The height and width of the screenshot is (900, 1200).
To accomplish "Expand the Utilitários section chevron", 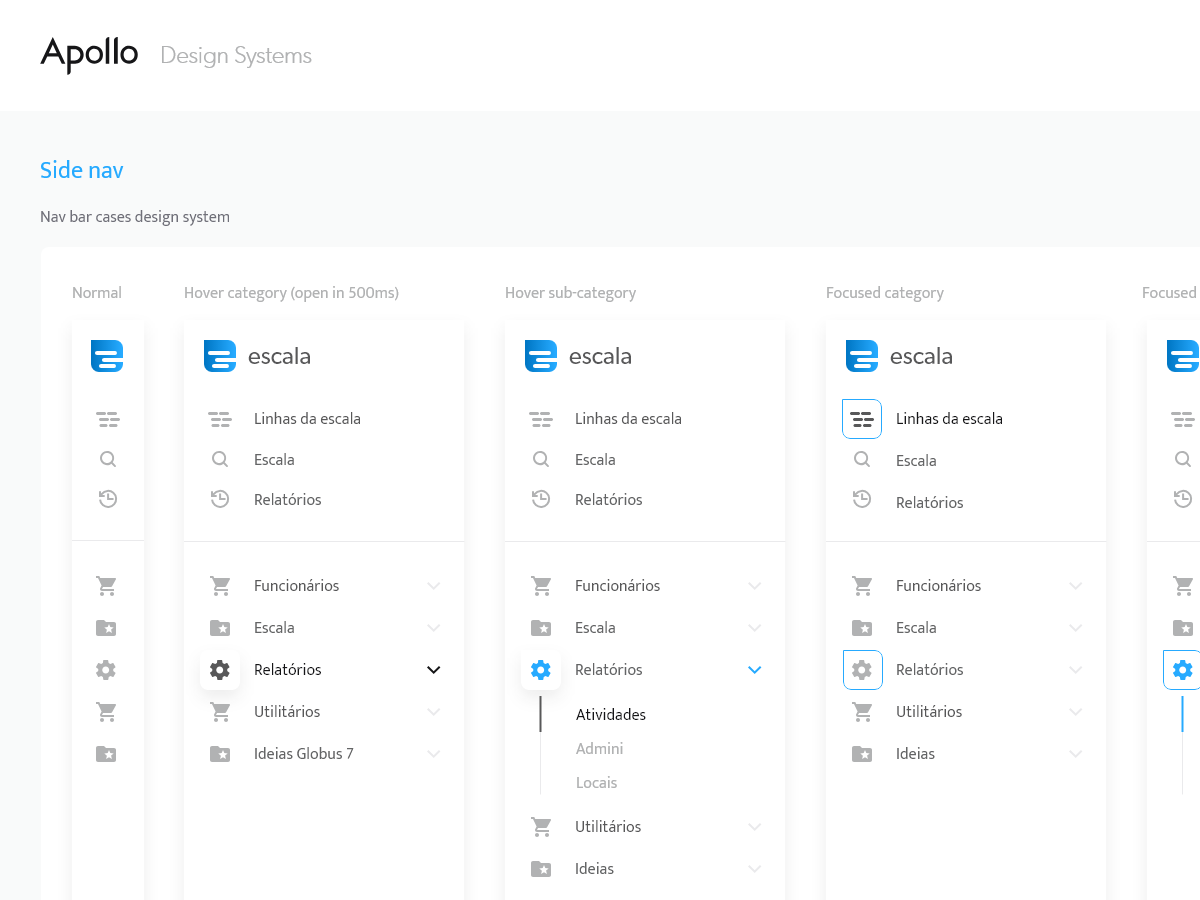I will click(433, 711).
